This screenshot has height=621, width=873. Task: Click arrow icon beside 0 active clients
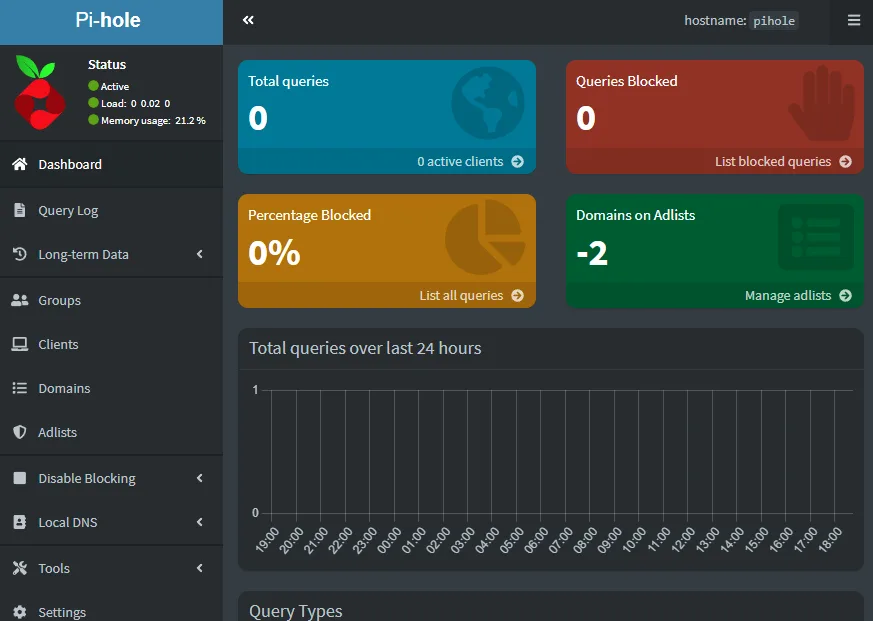point(517,162)
